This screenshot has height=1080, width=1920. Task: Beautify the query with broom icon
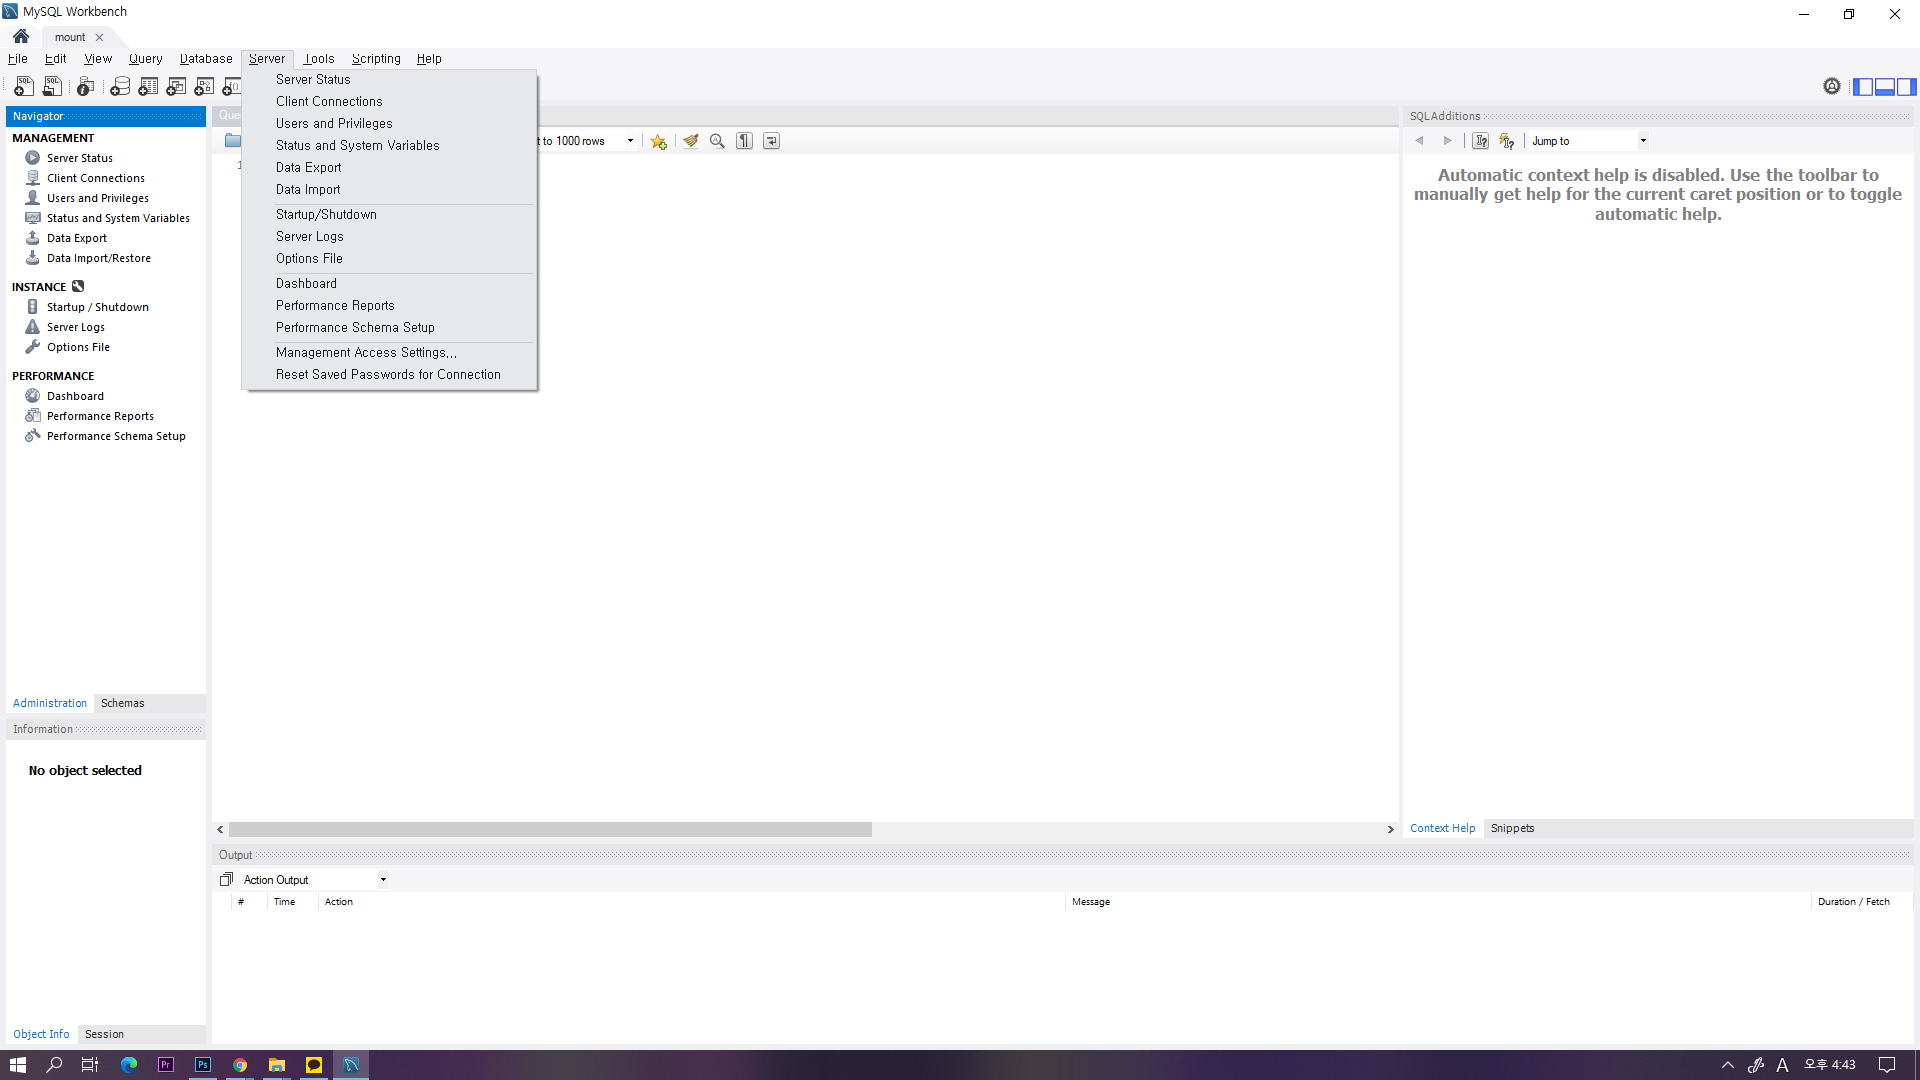[x=690, y=141]
